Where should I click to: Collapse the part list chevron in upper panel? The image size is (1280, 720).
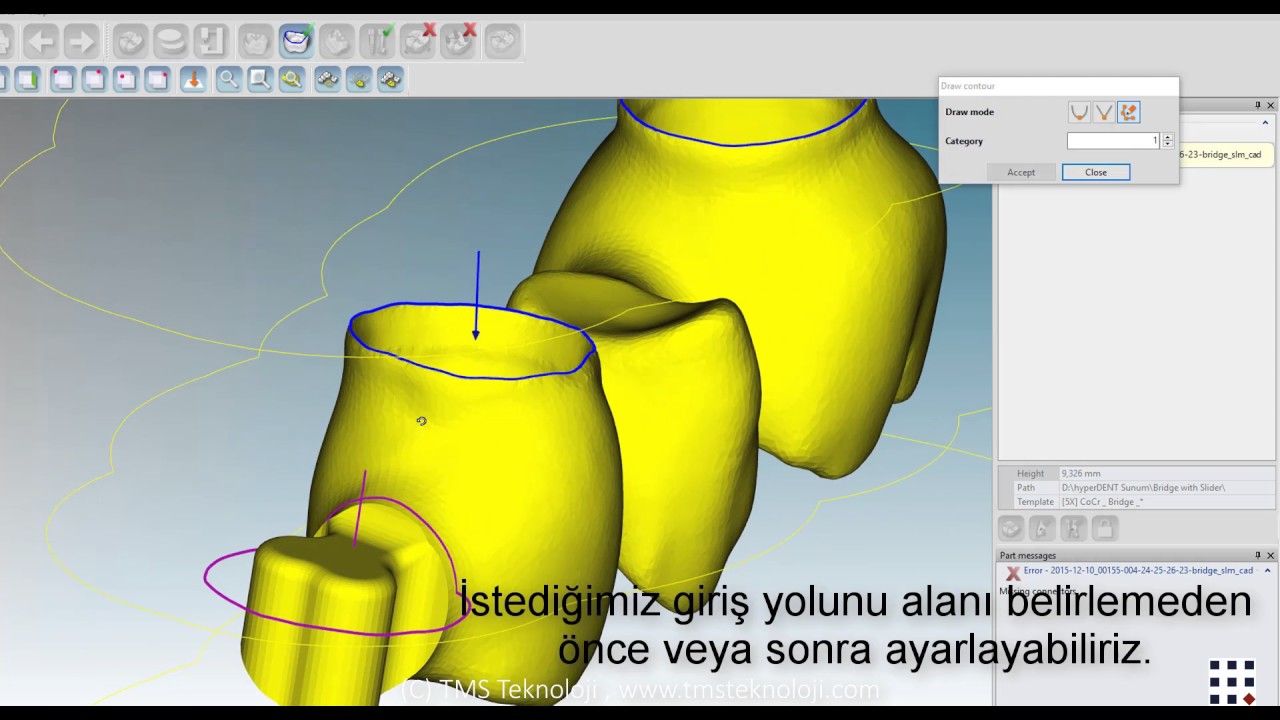point(1265,123)
